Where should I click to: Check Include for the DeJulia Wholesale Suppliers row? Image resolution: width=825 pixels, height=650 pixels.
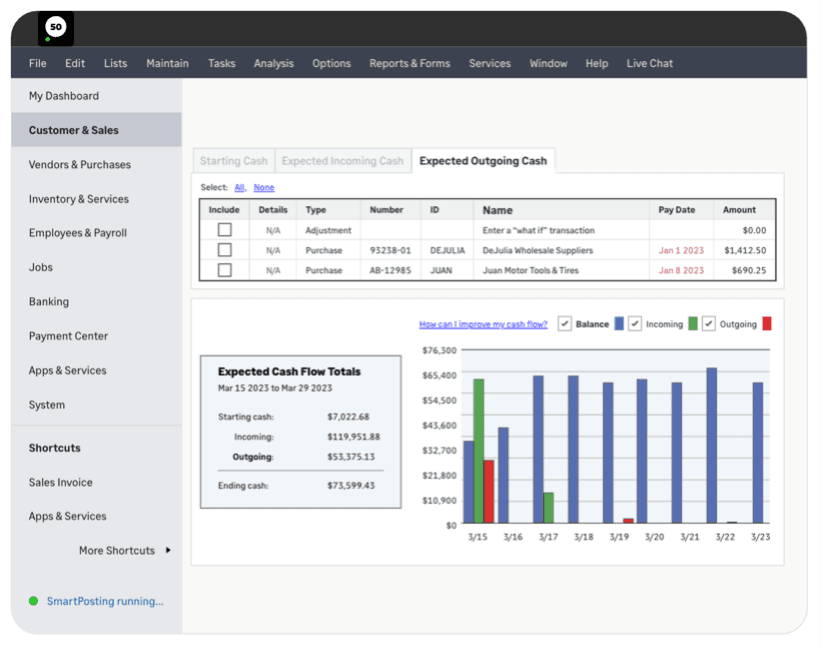point(224,250)
